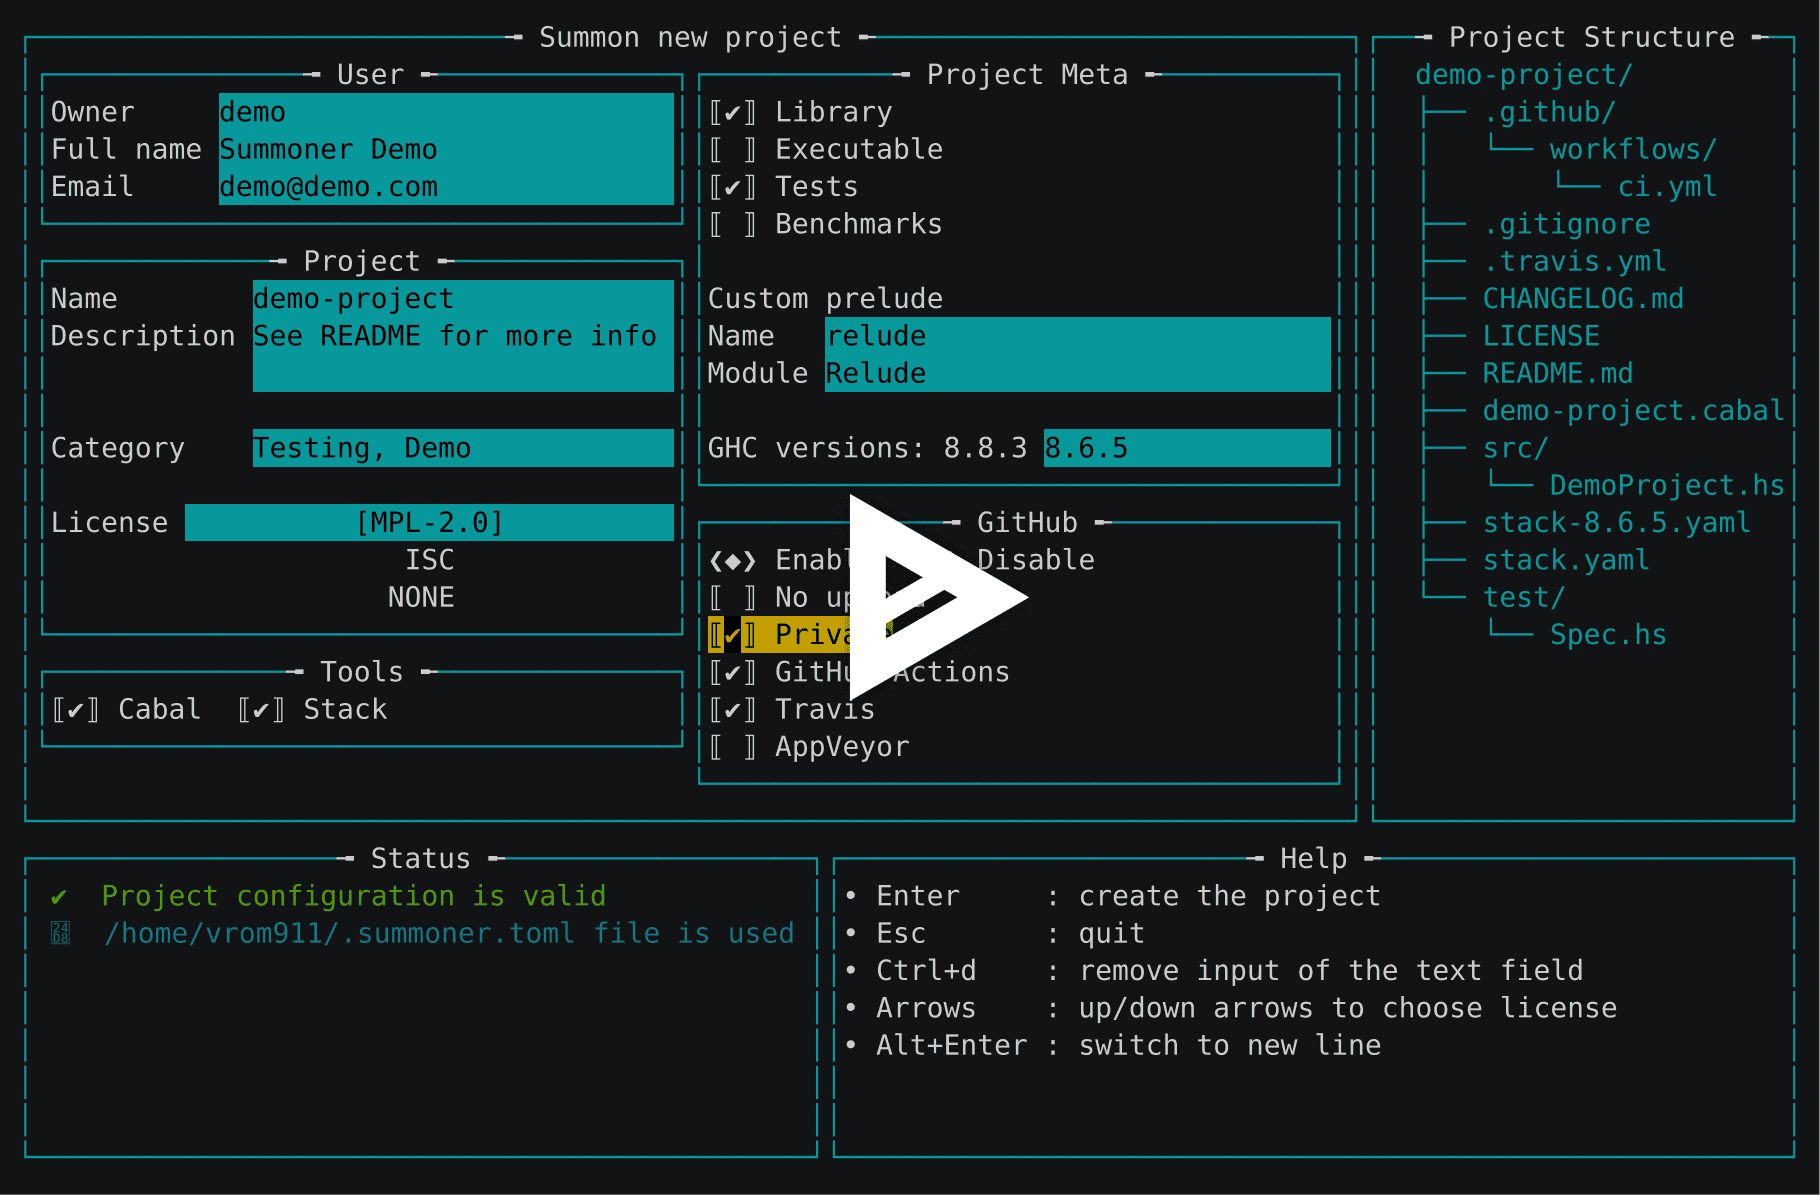Click README.md in the project tree
1820x1195 pixels.
click(x=1557, y=373)
